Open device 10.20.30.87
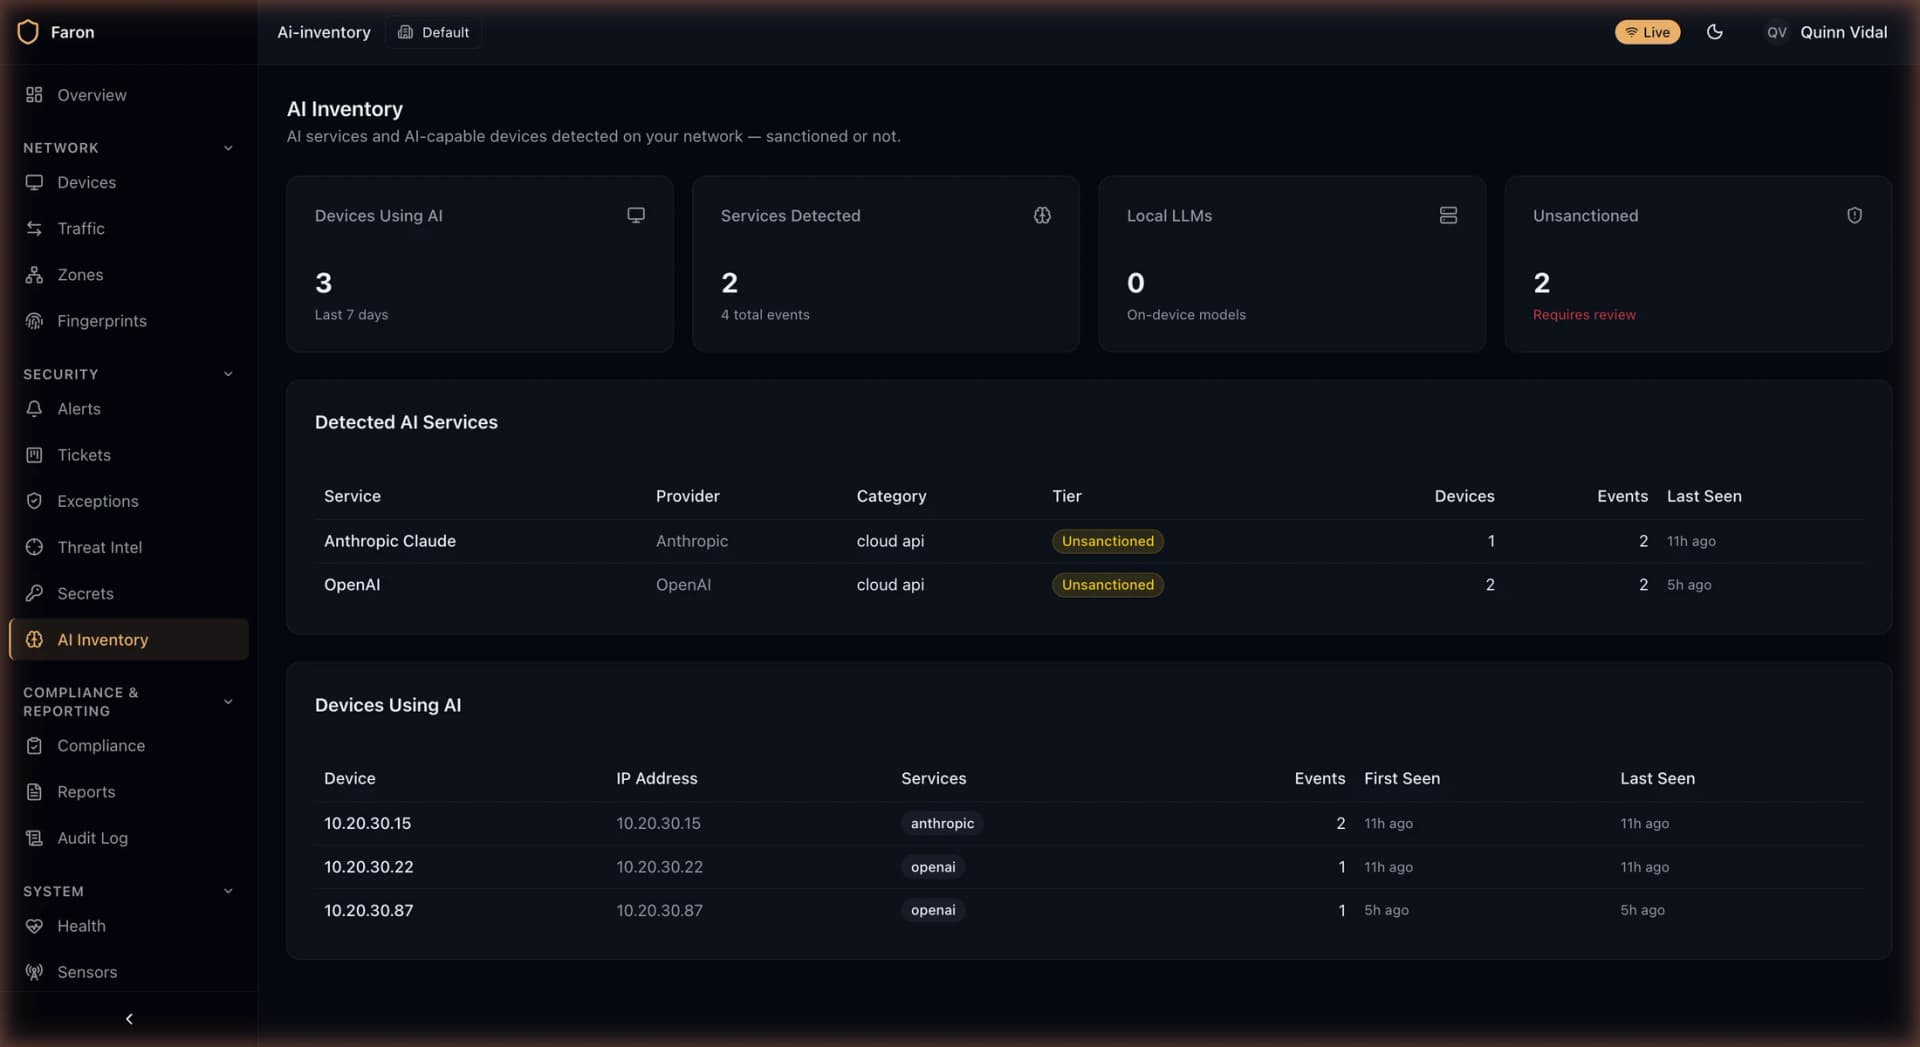Image resolution: width=1920 pixels, height=1047 pixels. point(1088,910)
